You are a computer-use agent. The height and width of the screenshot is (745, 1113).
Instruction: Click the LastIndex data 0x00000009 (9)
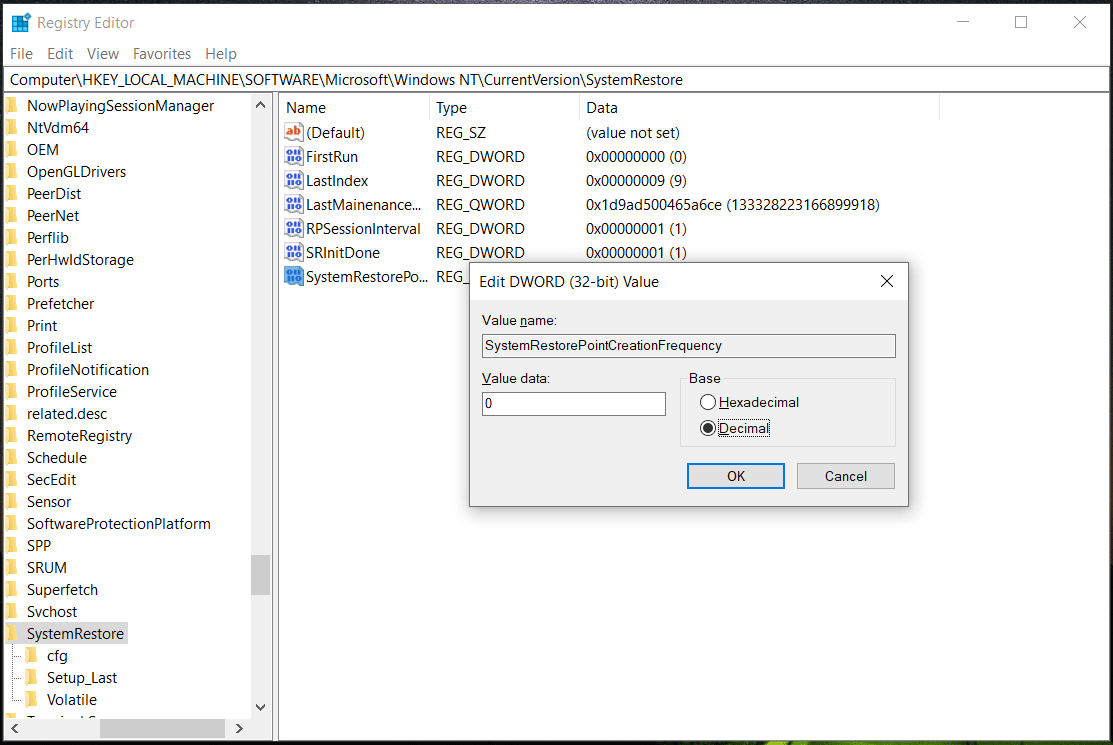click(636, 181)
